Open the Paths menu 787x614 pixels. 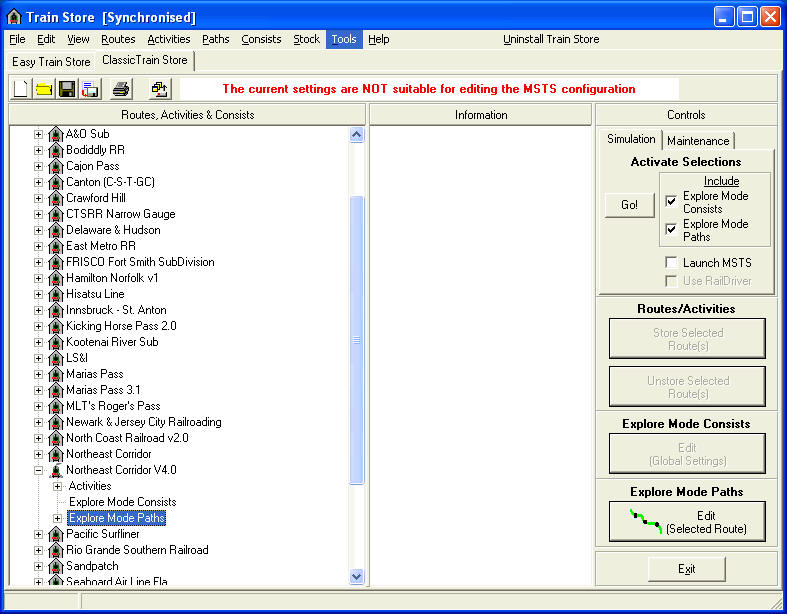click(x=216, y=39)
